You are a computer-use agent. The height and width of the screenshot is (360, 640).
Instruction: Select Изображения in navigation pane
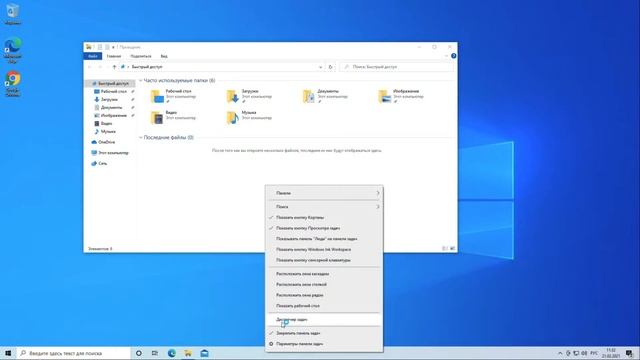113,116
